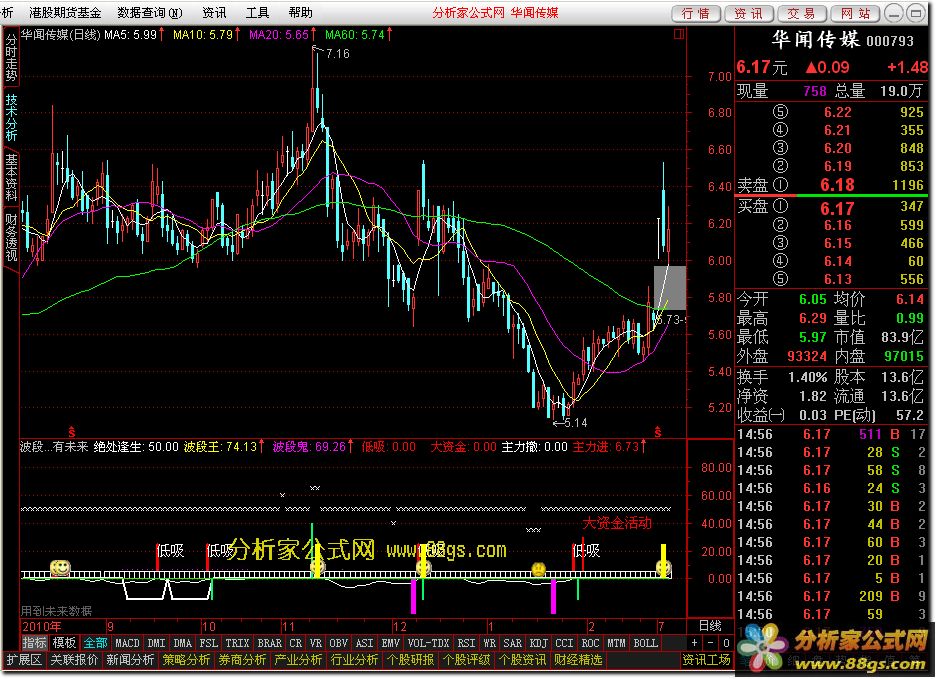Select the 模板 tab
Viewport: 937px width, 679px height.
[x=64, y=644]
